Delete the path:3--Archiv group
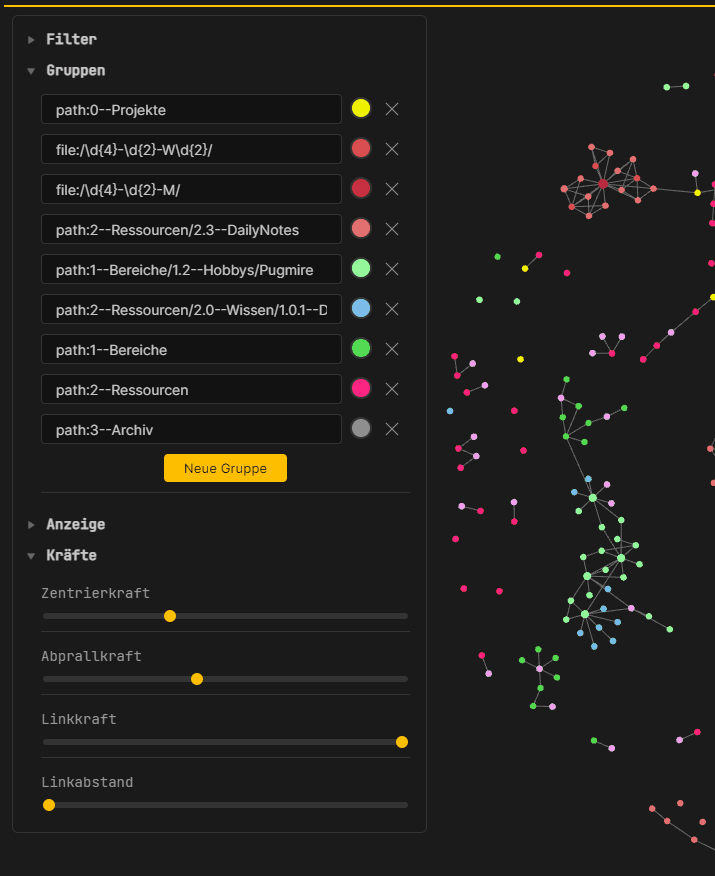The height and width of the screenshot is (876, 715). click(392, 429)
